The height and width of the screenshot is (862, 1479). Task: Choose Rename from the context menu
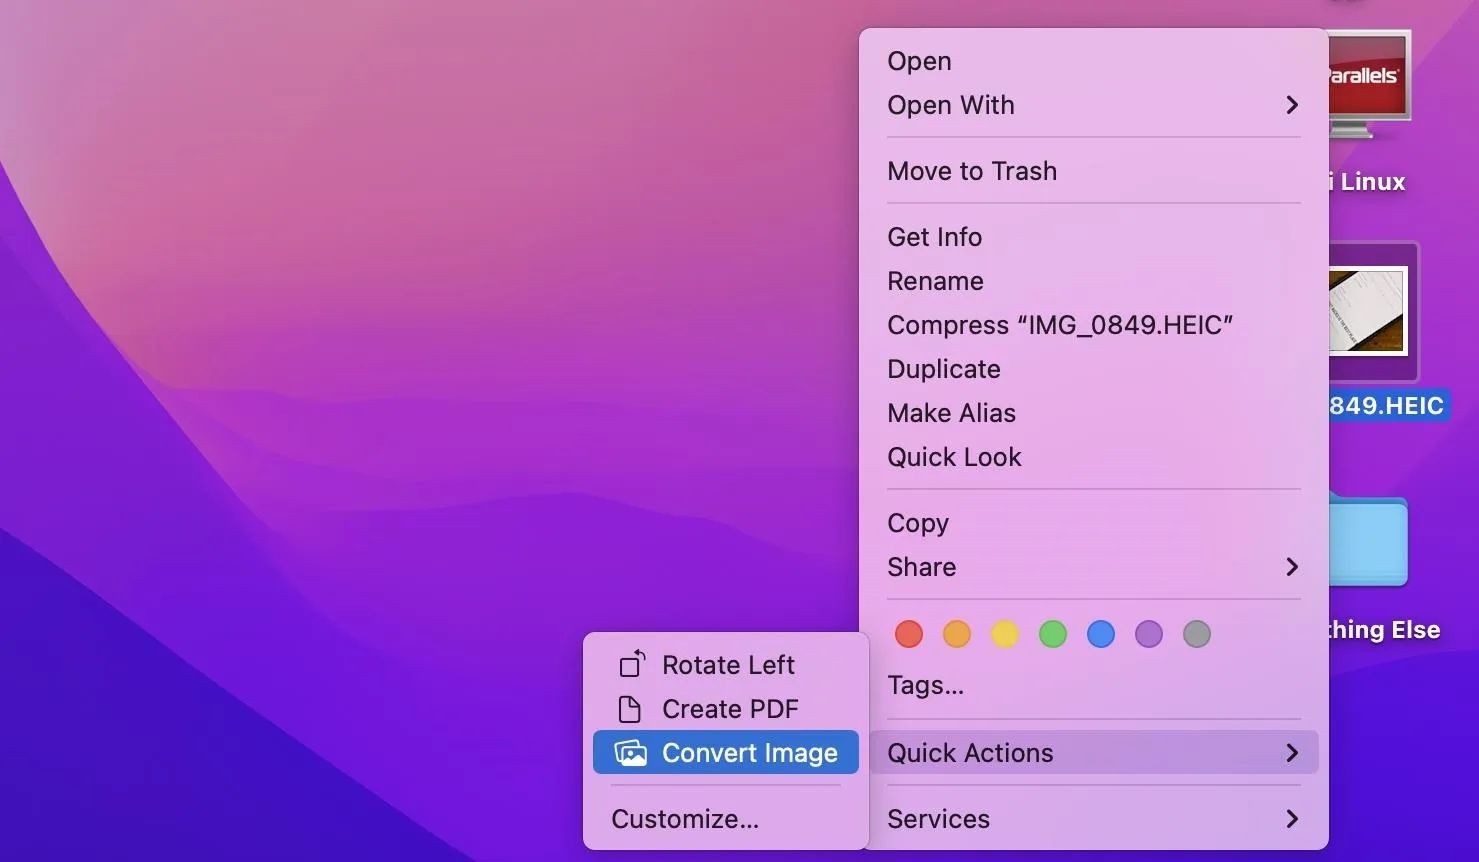click(x=1094, y=281)
